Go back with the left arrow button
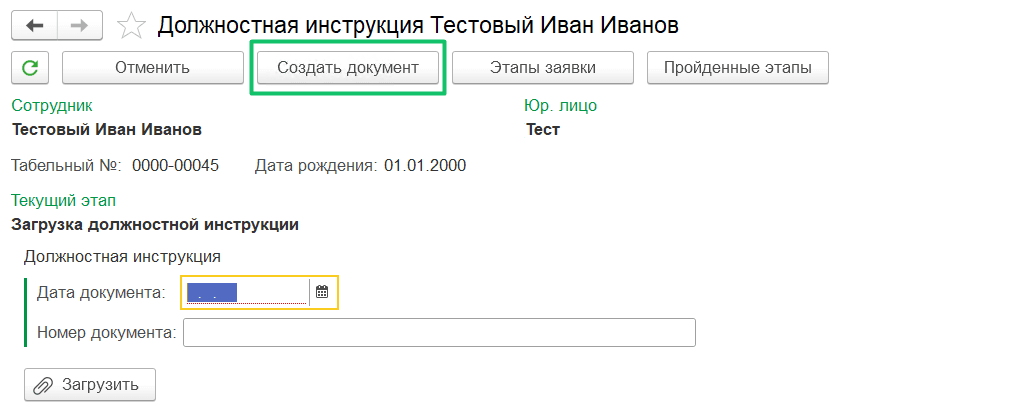 (35, 26)
